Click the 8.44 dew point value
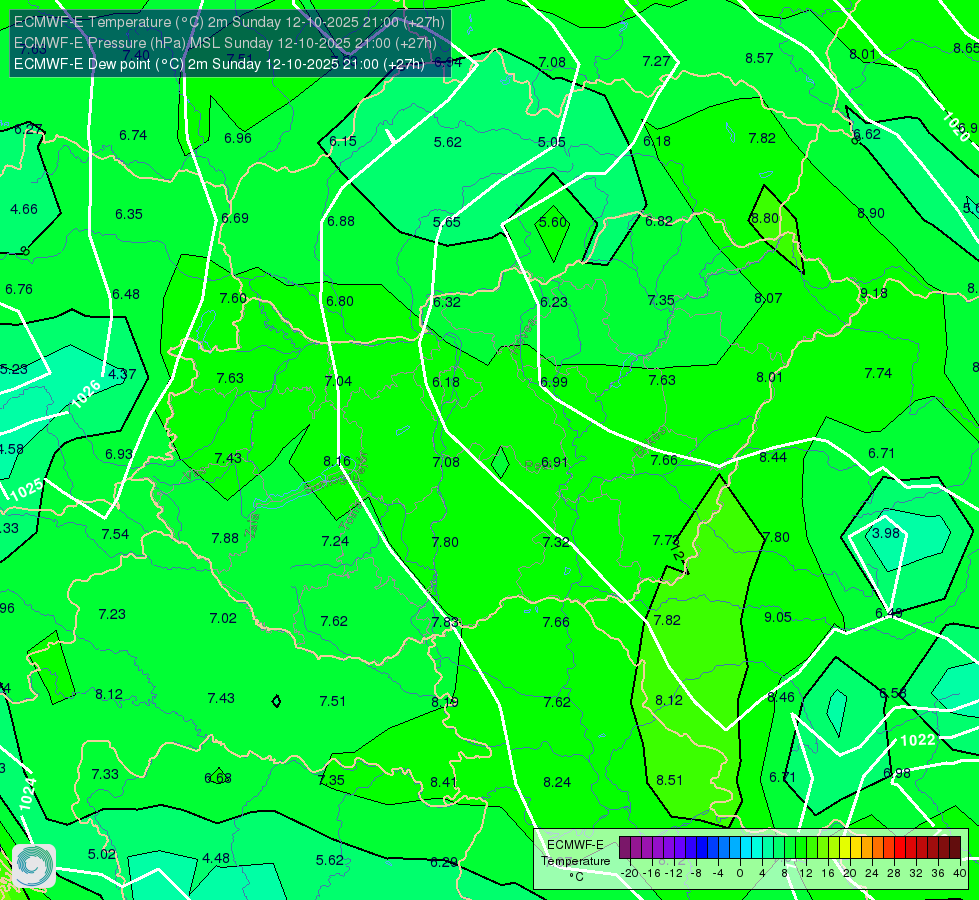The image size is (979, 900). (x=773, y=457)
